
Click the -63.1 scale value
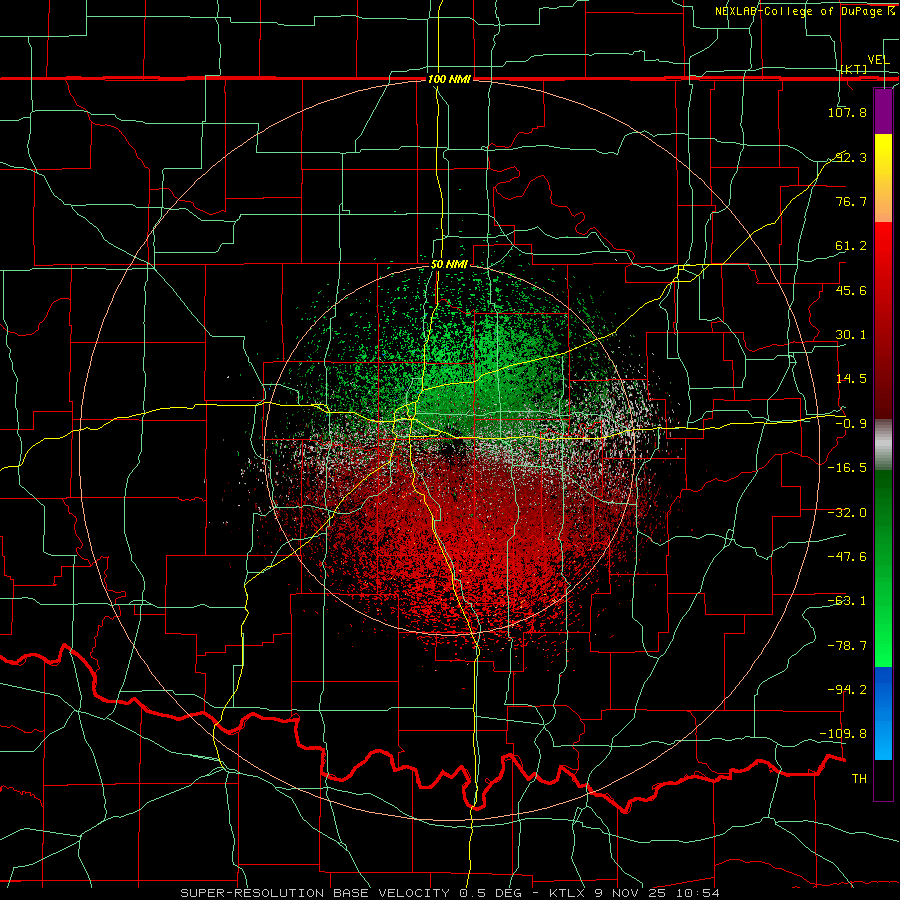coord(847,601)
